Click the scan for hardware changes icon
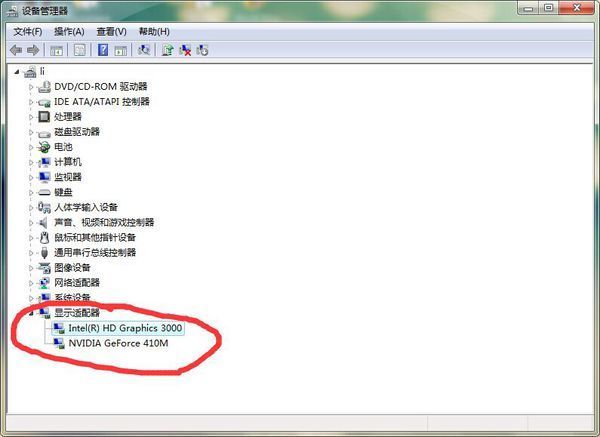 (x=145, y=49)
